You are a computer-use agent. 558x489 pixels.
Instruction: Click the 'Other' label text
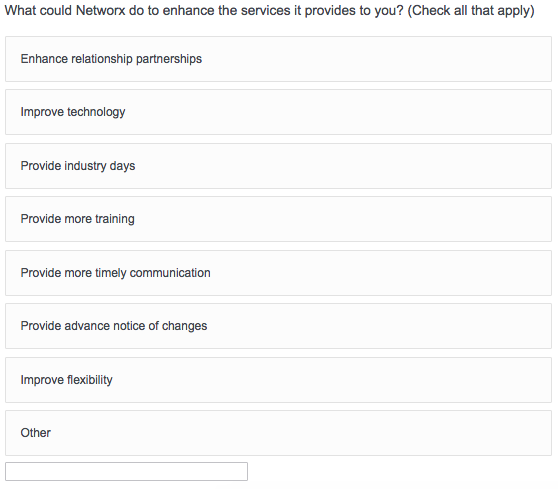point(36,433)
